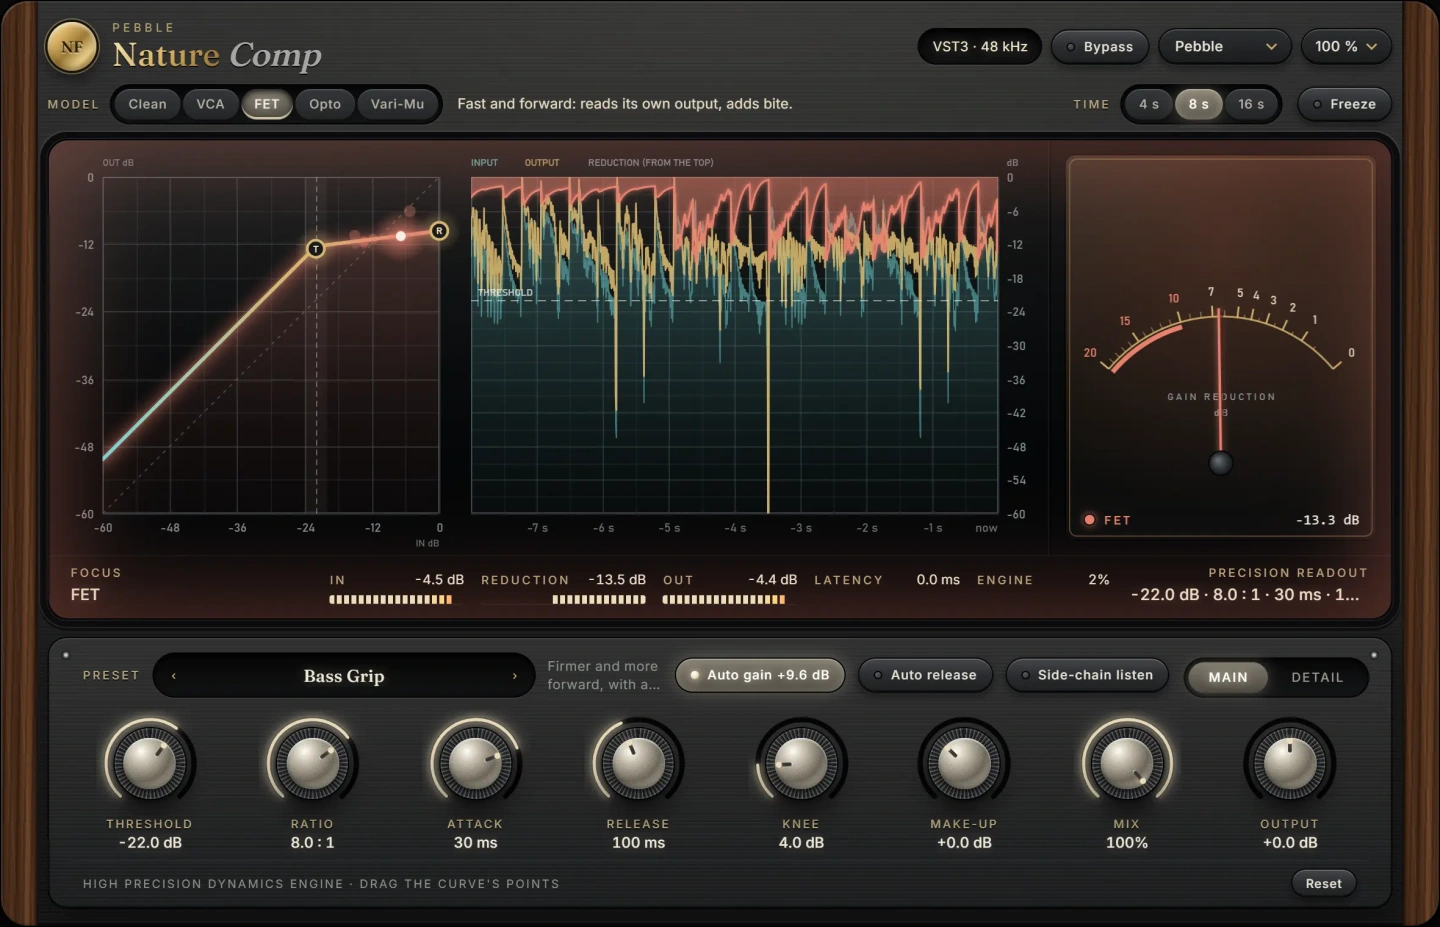Enable Auto release
The width and height of the screenshot is (1440, 927).
925,675
